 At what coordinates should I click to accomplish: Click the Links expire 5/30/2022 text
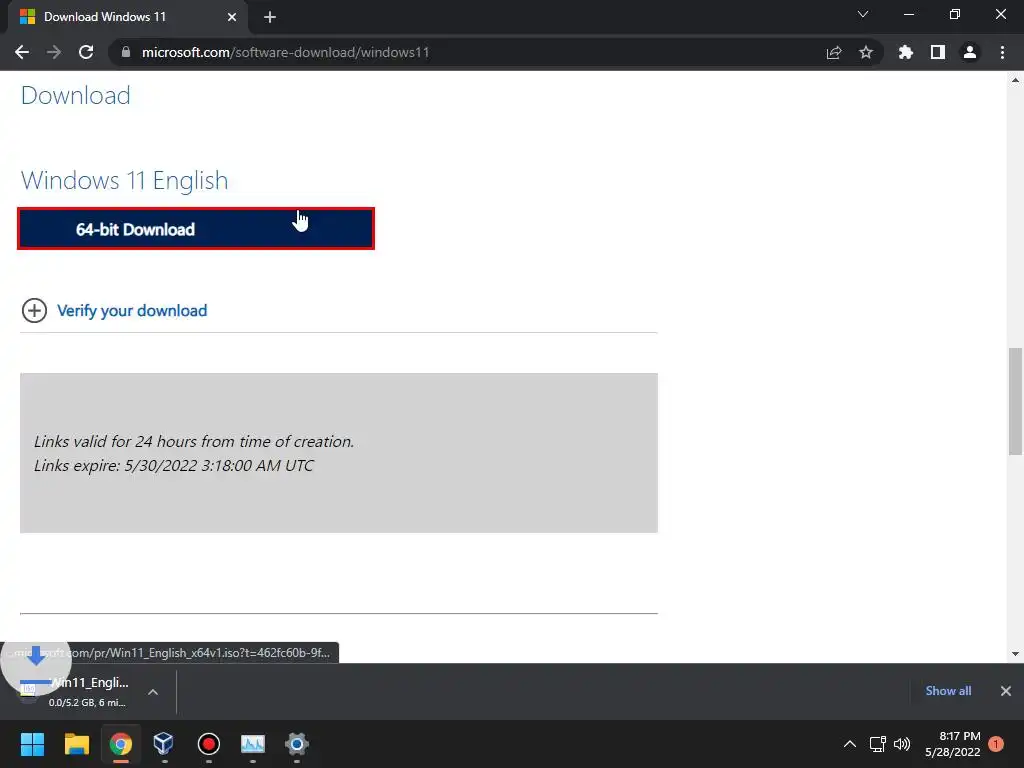(x=174, y=466)
